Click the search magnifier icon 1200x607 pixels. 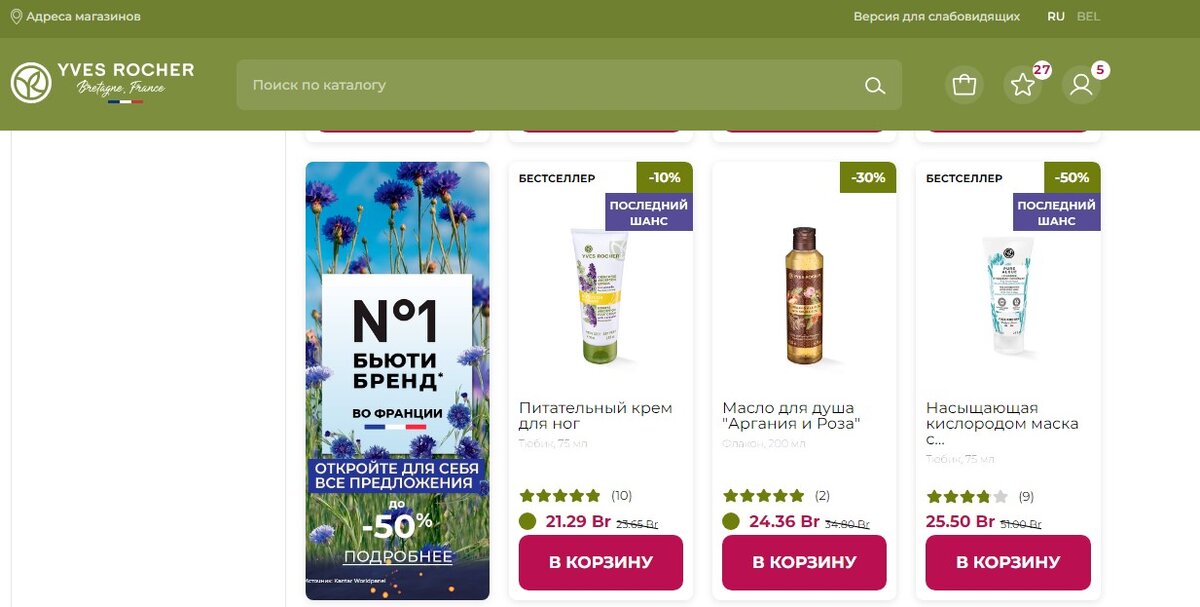pos(875,85)
